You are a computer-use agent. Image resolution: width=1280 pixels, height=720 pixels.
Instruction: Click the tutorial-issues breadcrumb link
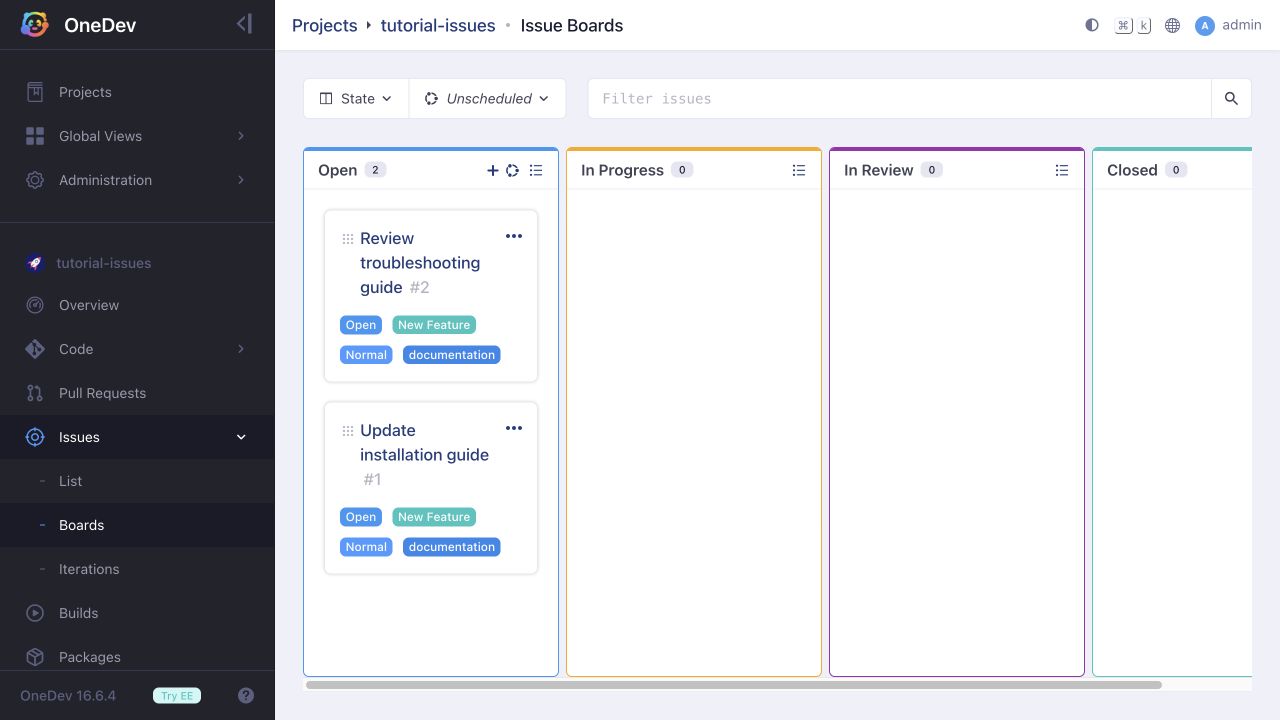pyautogui.click(x=438, y=26)
